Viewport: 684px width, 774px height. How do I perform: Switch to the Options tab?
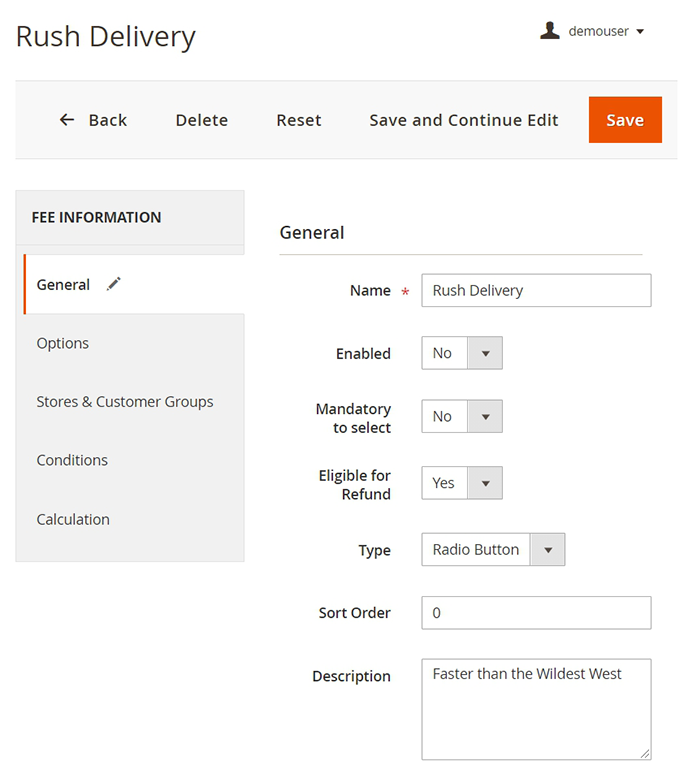[x=63, y=343]
